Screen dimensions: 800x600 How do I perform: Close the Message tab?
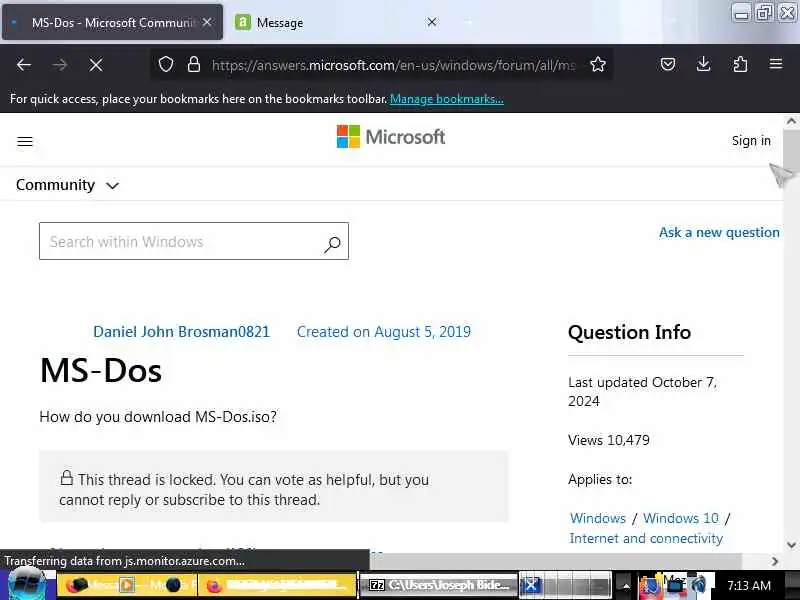tap(432, 22)
